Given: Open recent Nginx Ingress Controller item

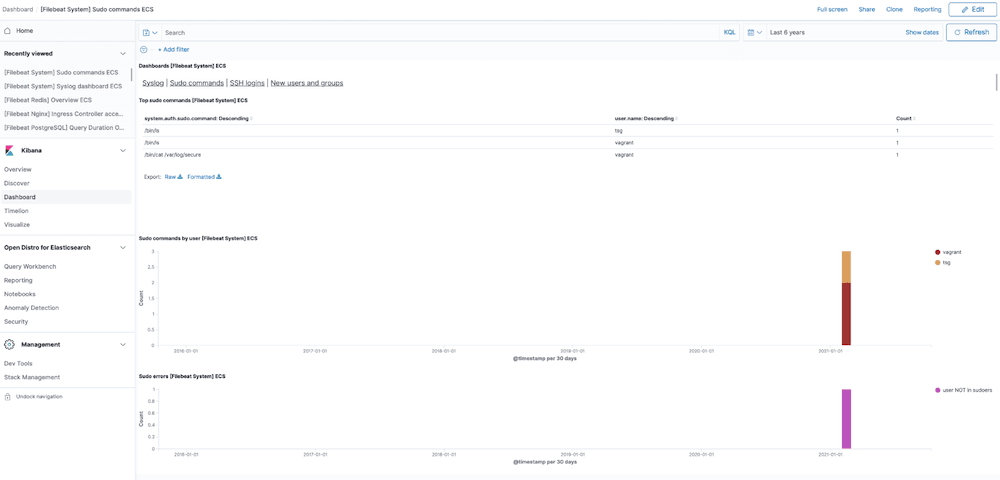Looking at the screenshot, I should [62, 114].
